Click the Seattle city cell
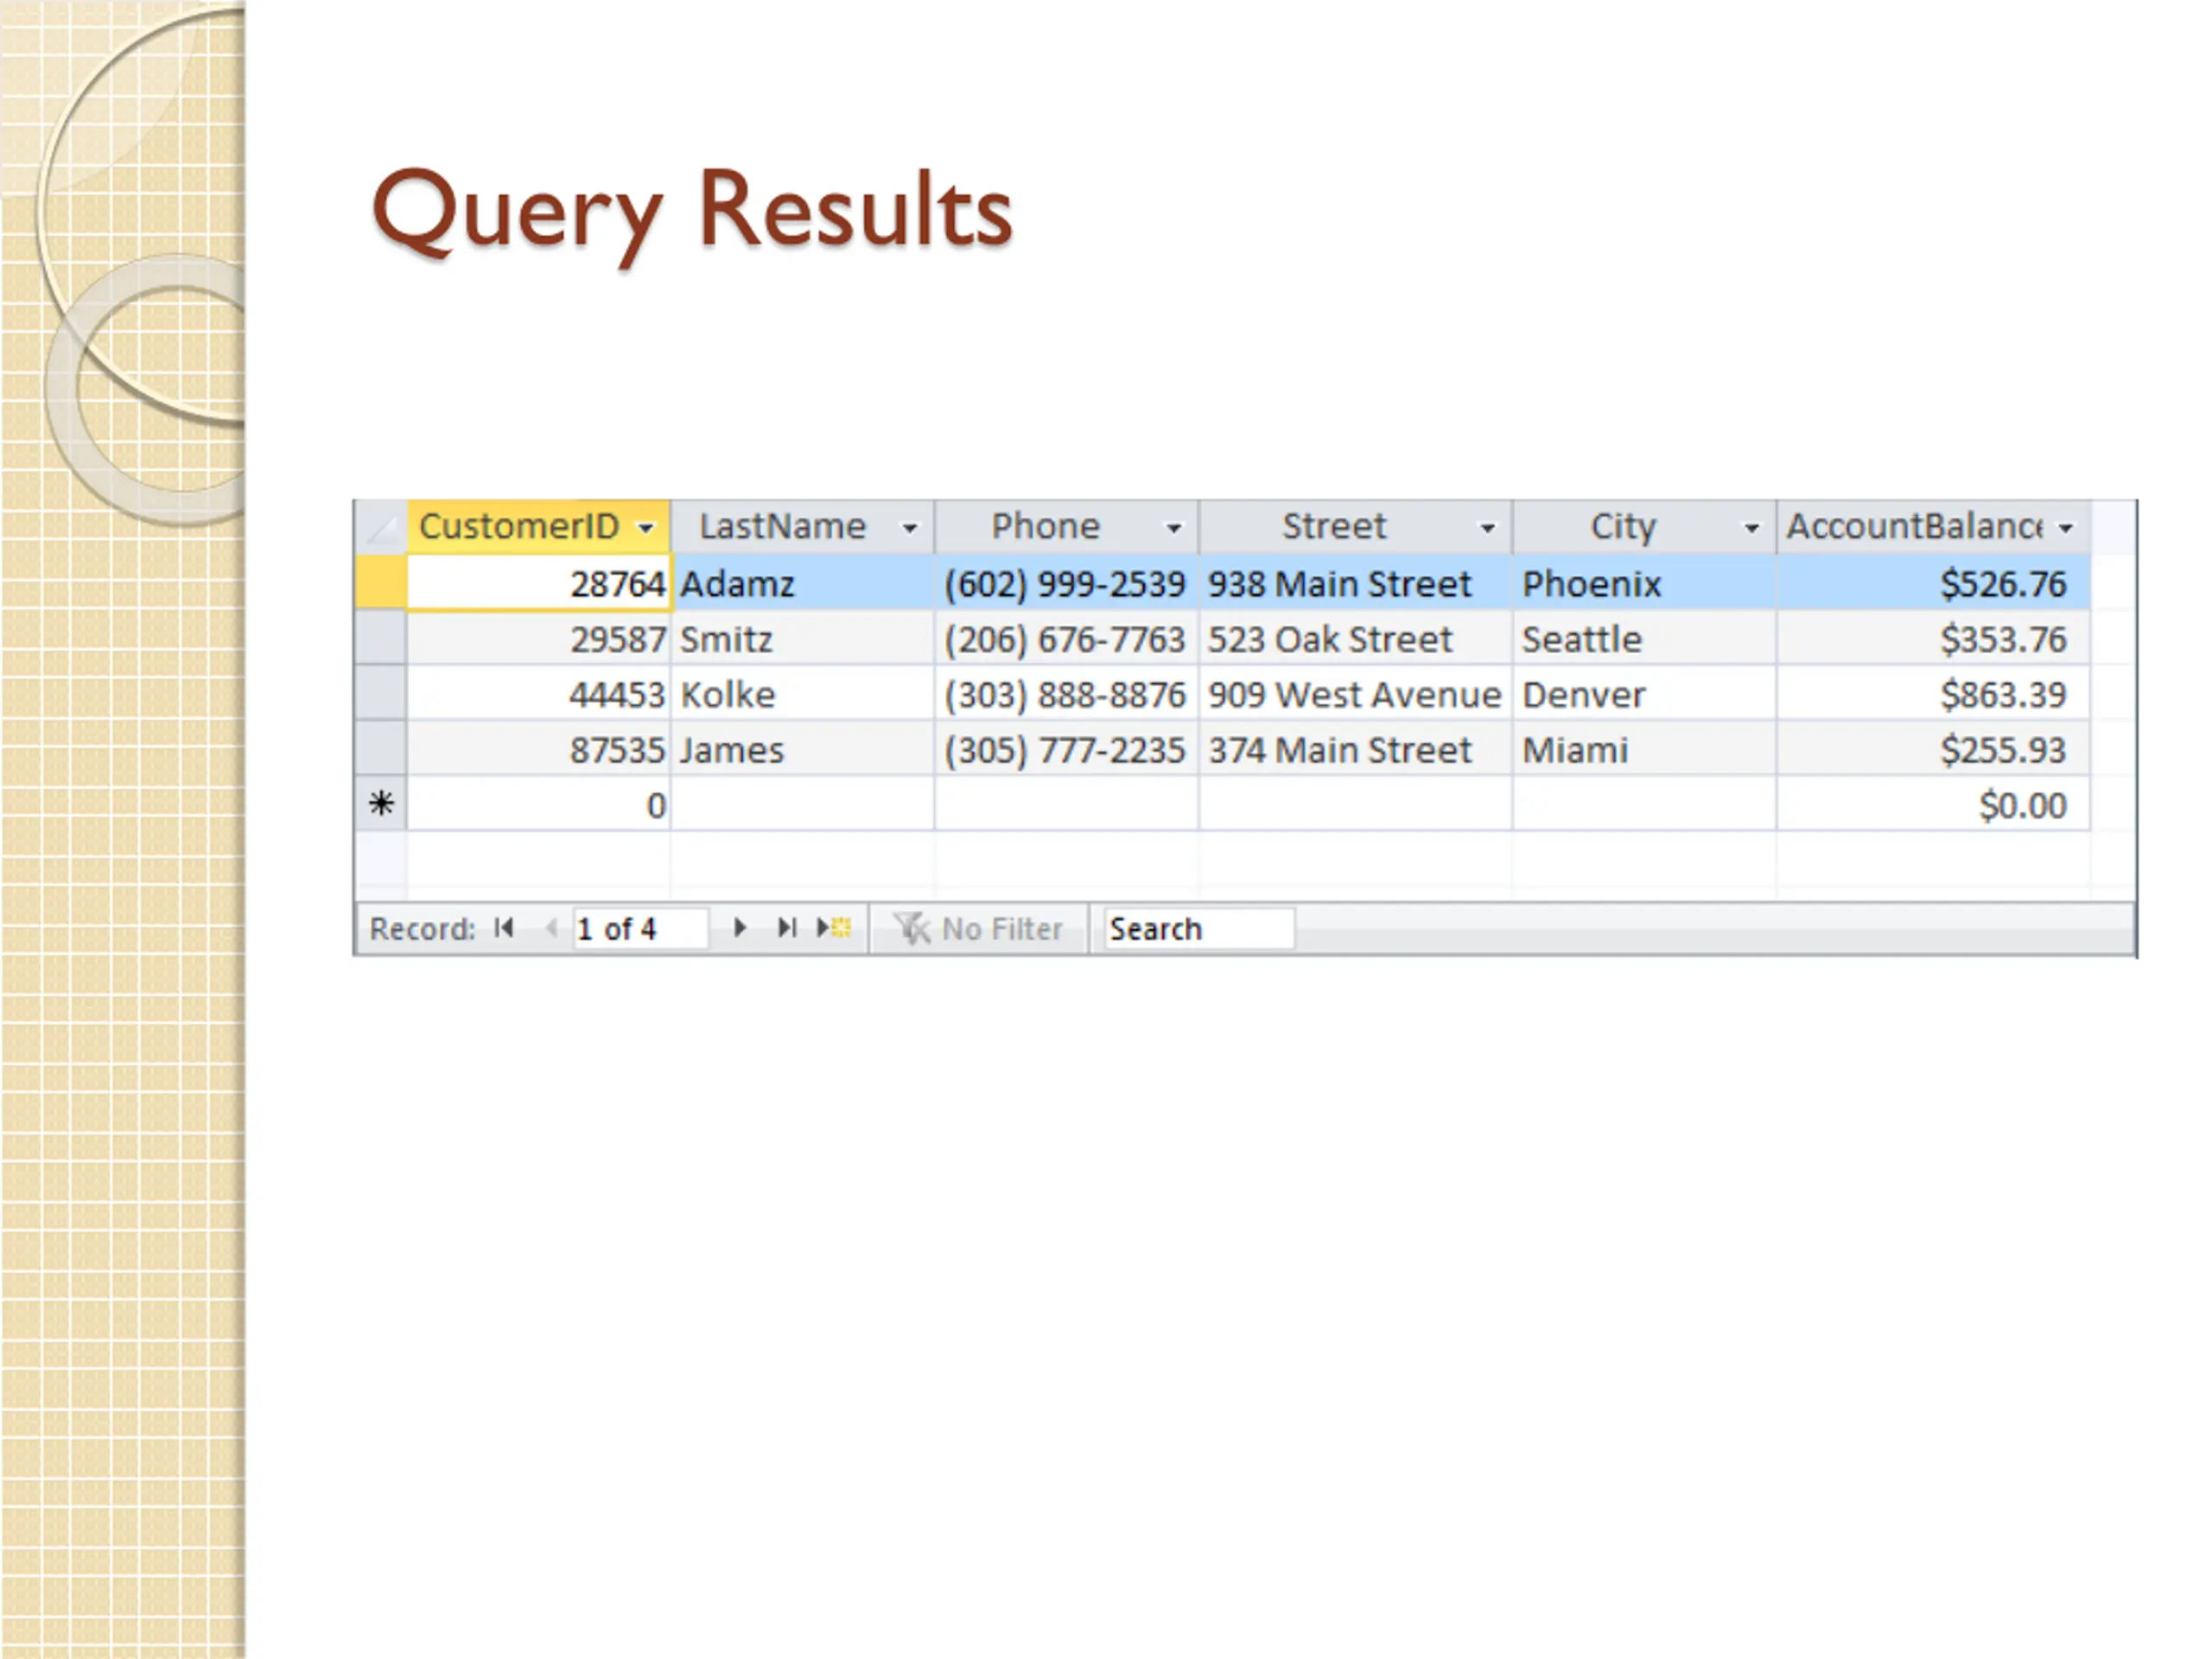The width and height of the screenshot is (2212, 1659). click(x=1645, y=638)
